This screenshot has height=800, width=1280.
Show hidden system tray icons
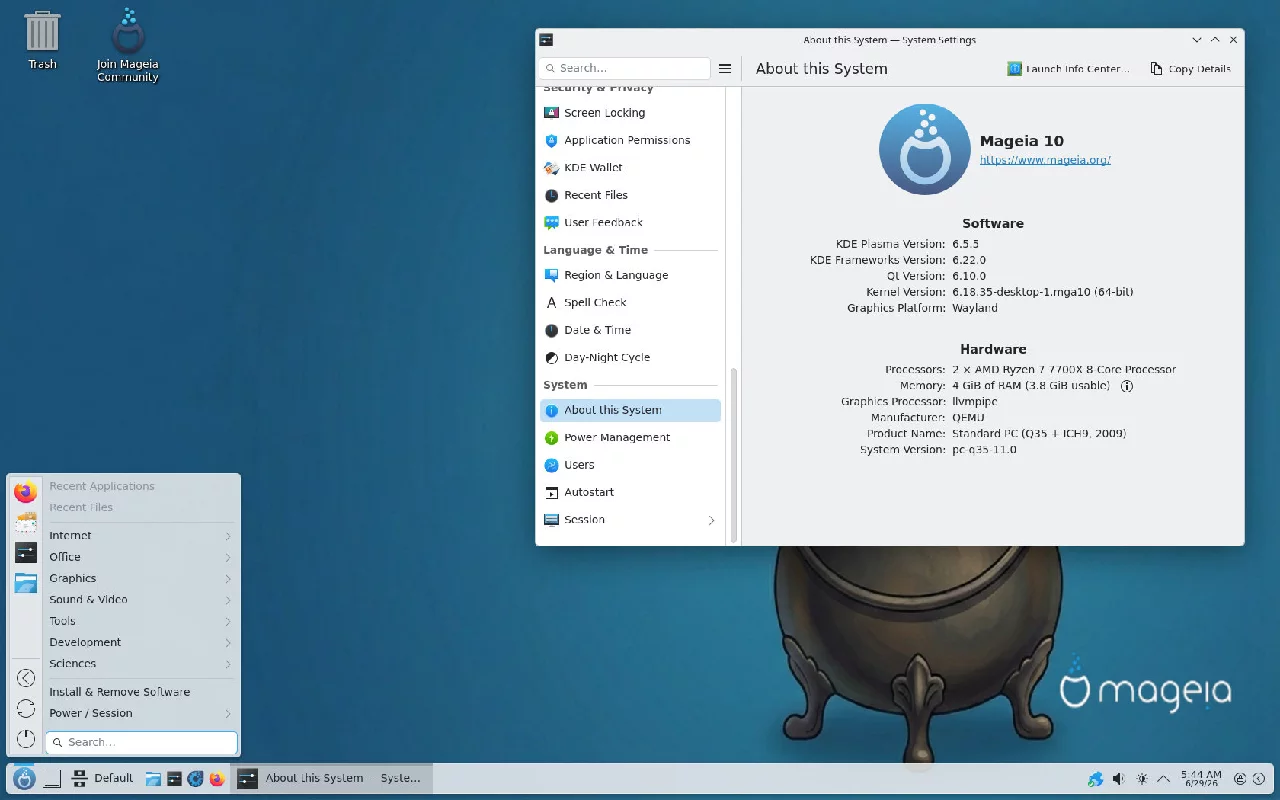click(x=1163, y=778)
